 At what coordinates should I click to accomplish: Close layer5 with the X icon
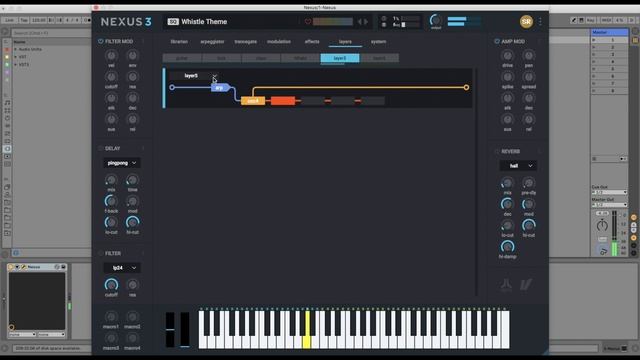215,76
